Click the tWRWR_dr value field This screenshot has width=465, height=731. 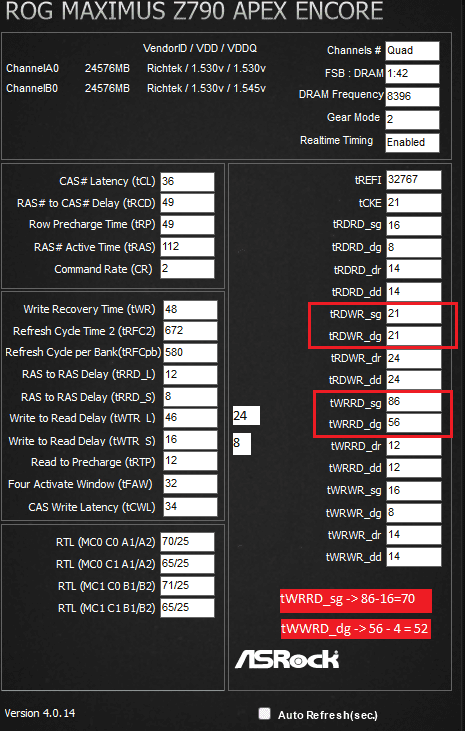(414, 535)
